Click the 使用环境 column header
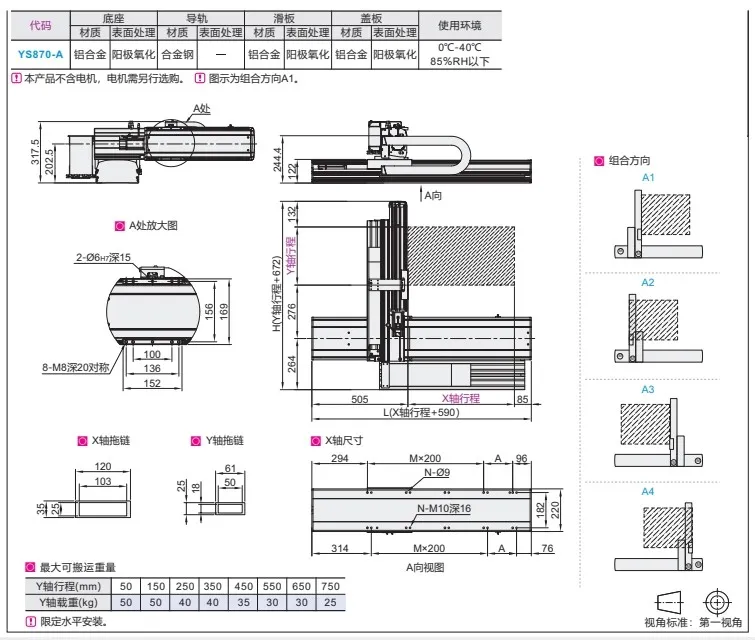 [459, 25]
